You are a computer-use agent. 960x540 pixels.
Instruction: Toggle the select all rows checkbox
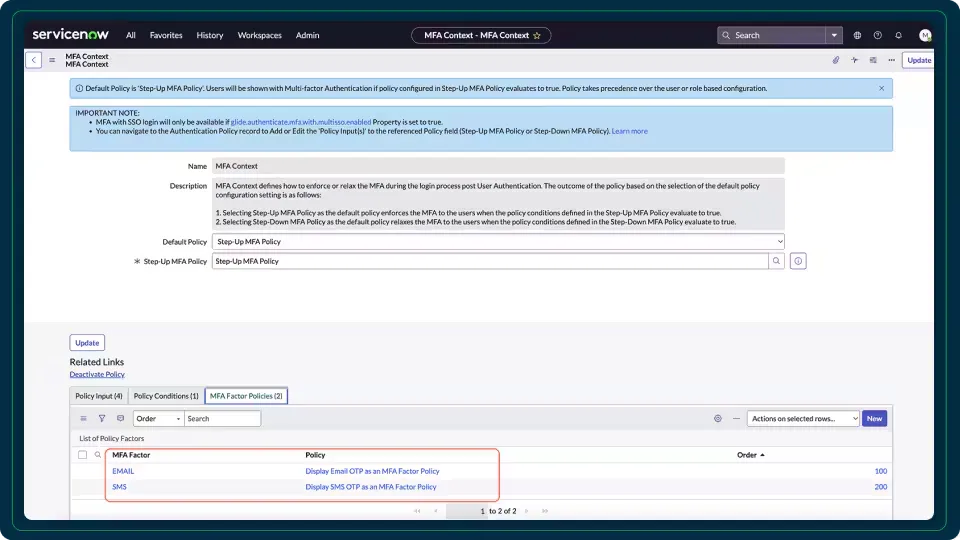tap(82, 455)
